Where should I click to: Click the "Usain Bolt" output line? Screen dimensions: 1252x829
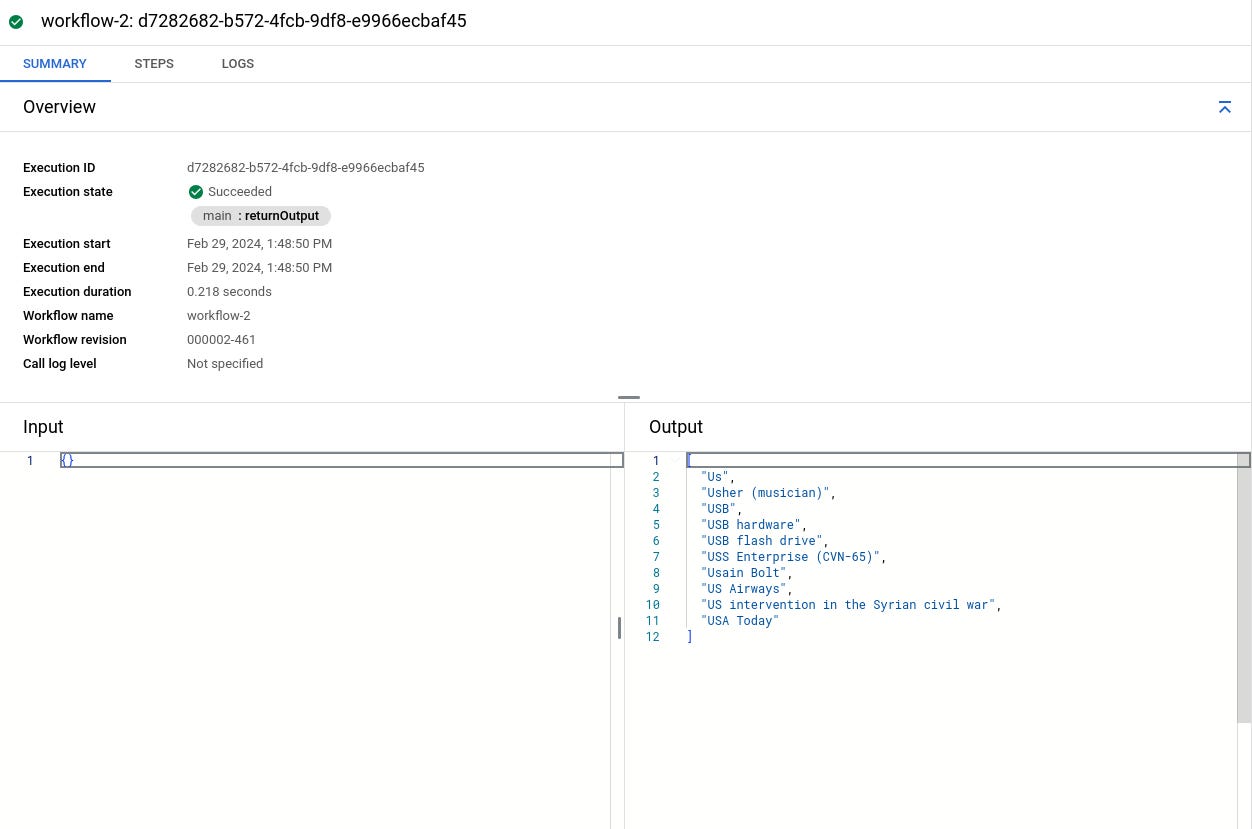(x=747, y=573)
